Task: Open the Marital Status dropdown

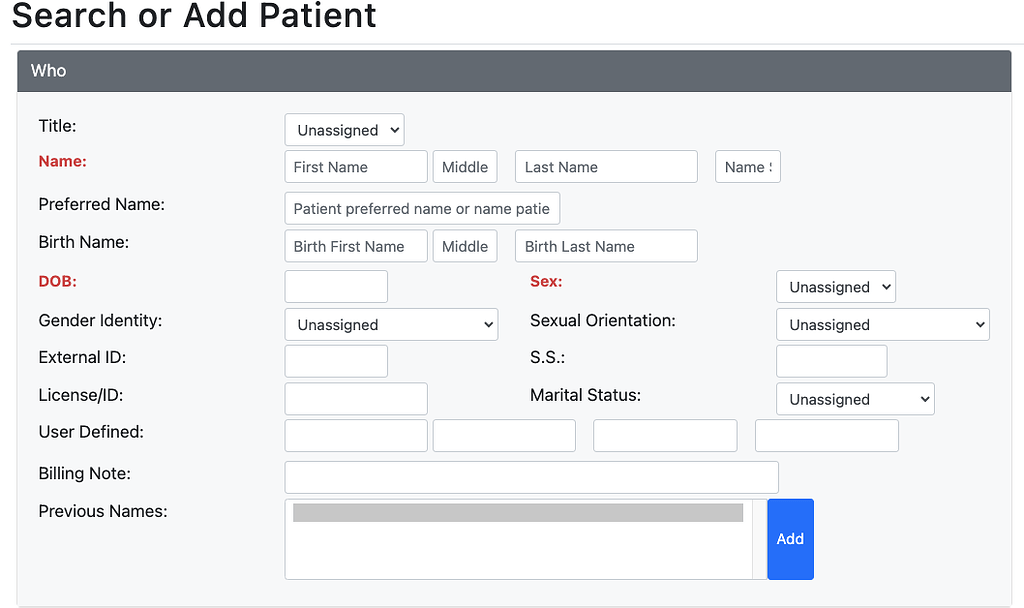Action: (x=855, y=398)
